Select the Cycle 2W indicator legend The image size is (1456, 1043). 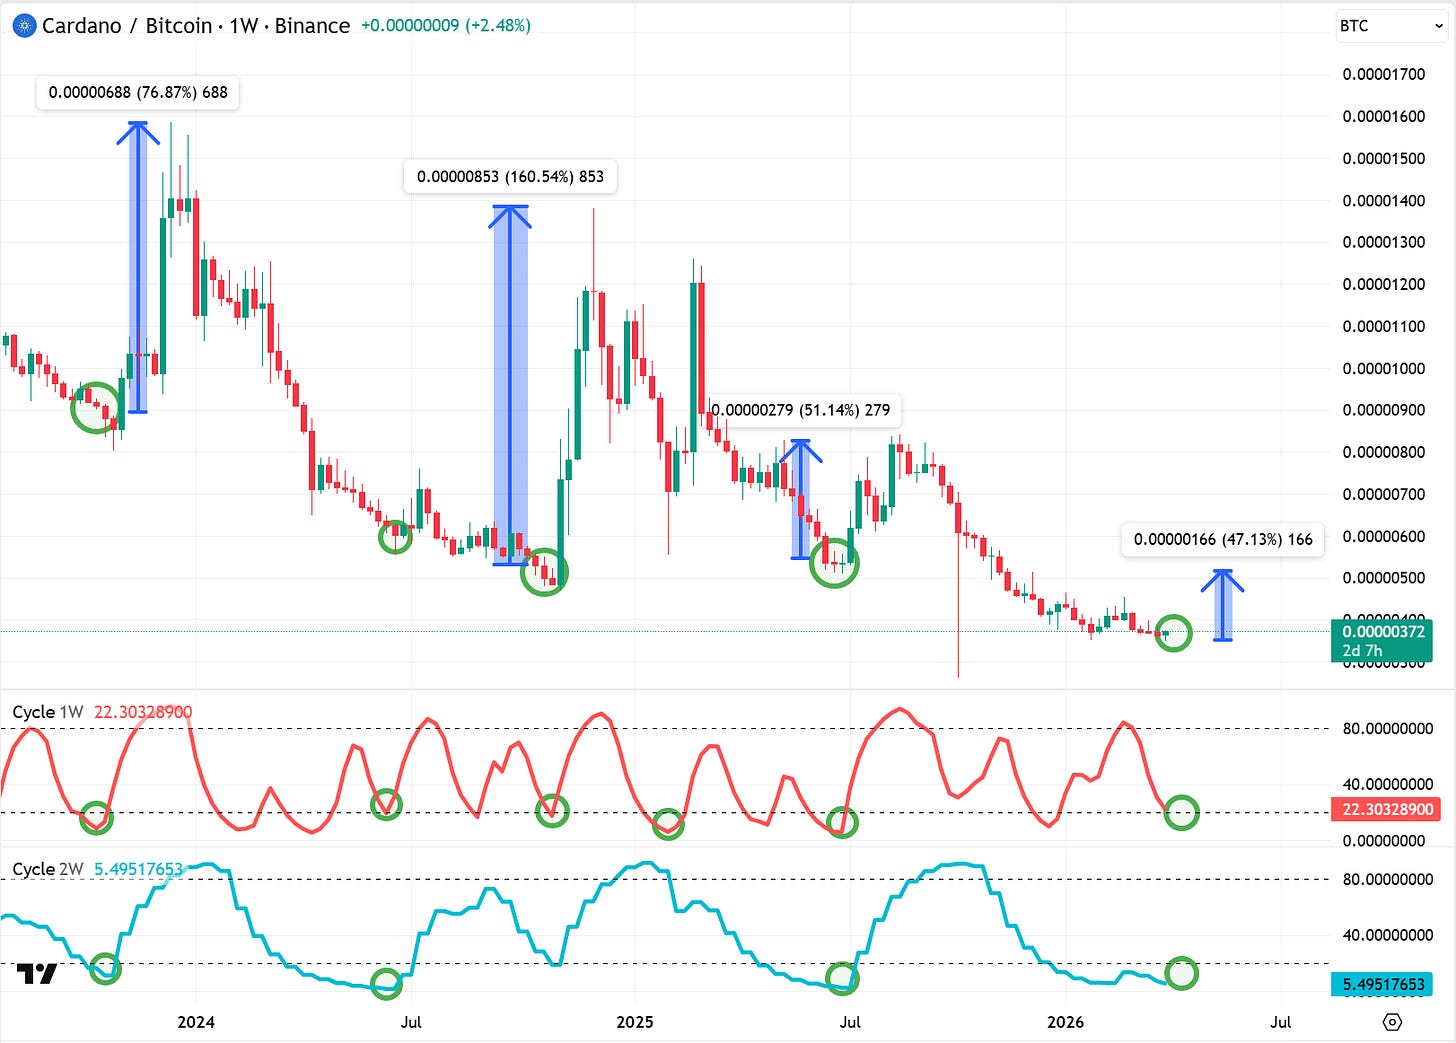pyautogui.click(x=47, y=869)
